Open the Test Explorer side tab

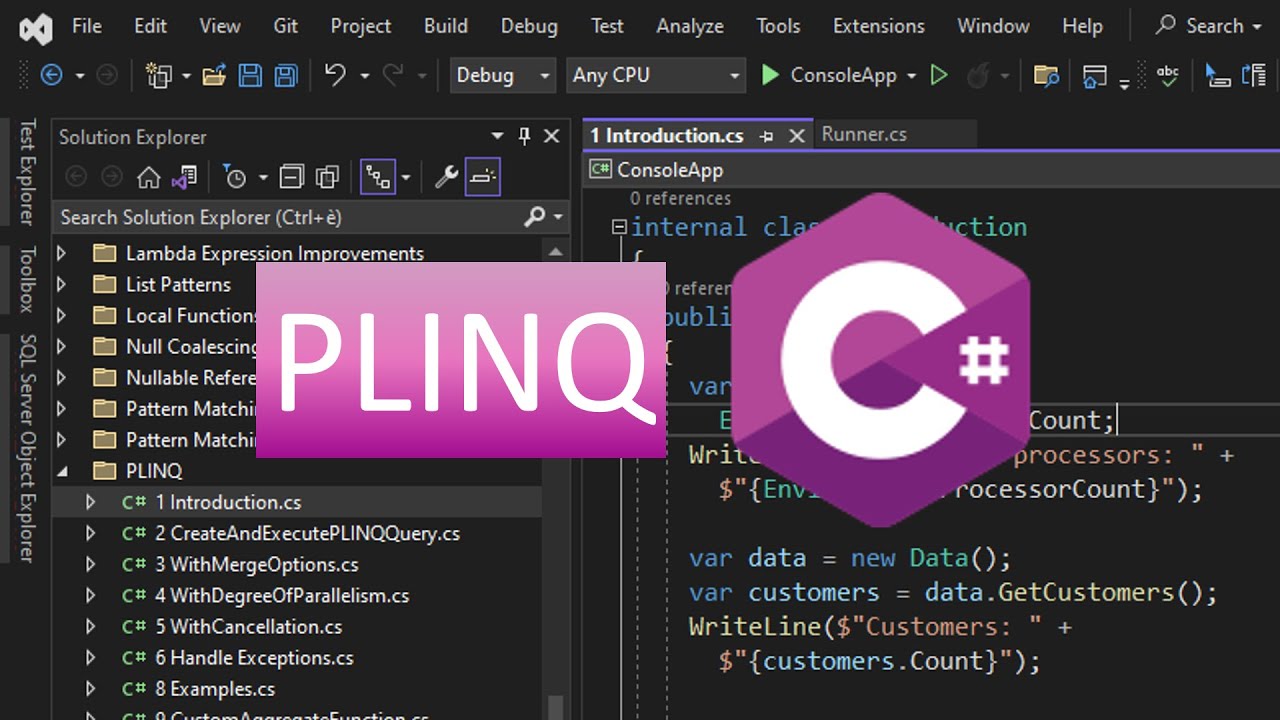(x=27, y=171)
